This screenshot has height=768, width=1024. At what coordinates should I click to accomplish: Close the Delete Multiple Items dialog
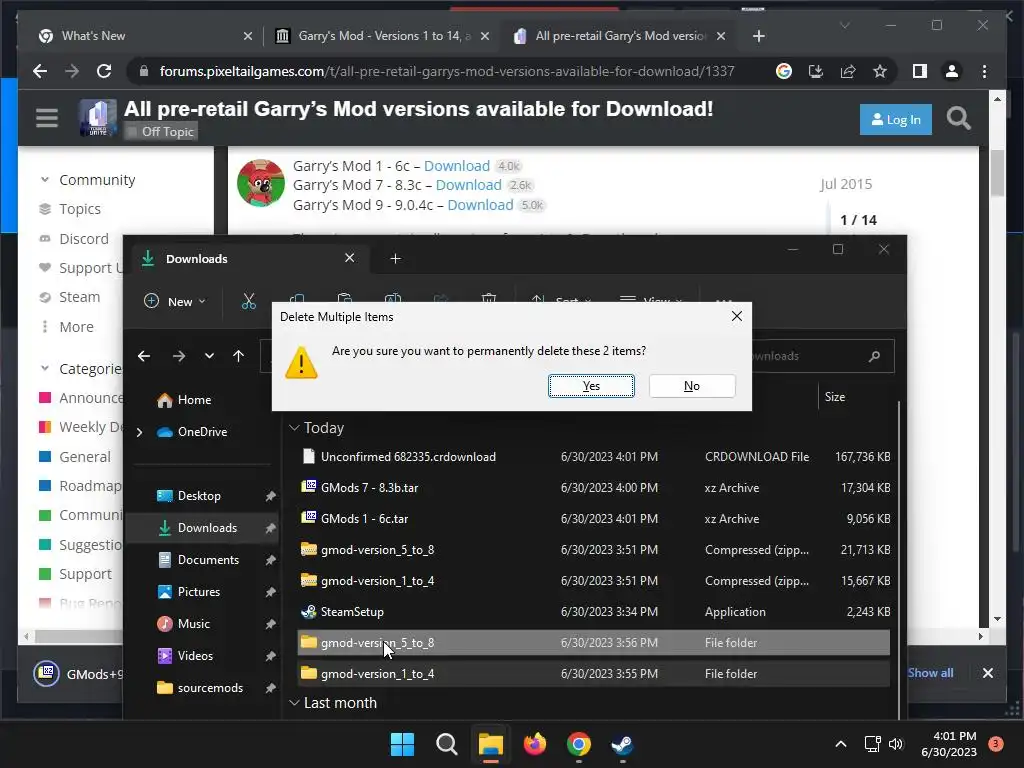737,317
